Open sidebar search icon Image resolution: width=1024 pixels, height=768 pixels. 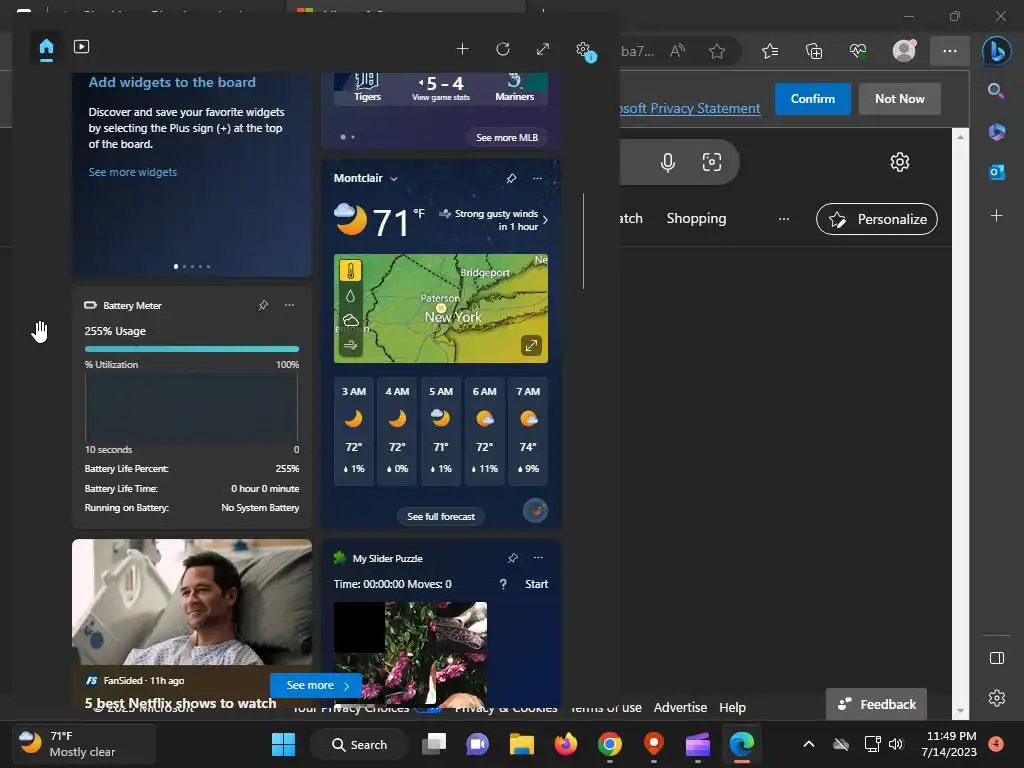(x=996, y=91)
